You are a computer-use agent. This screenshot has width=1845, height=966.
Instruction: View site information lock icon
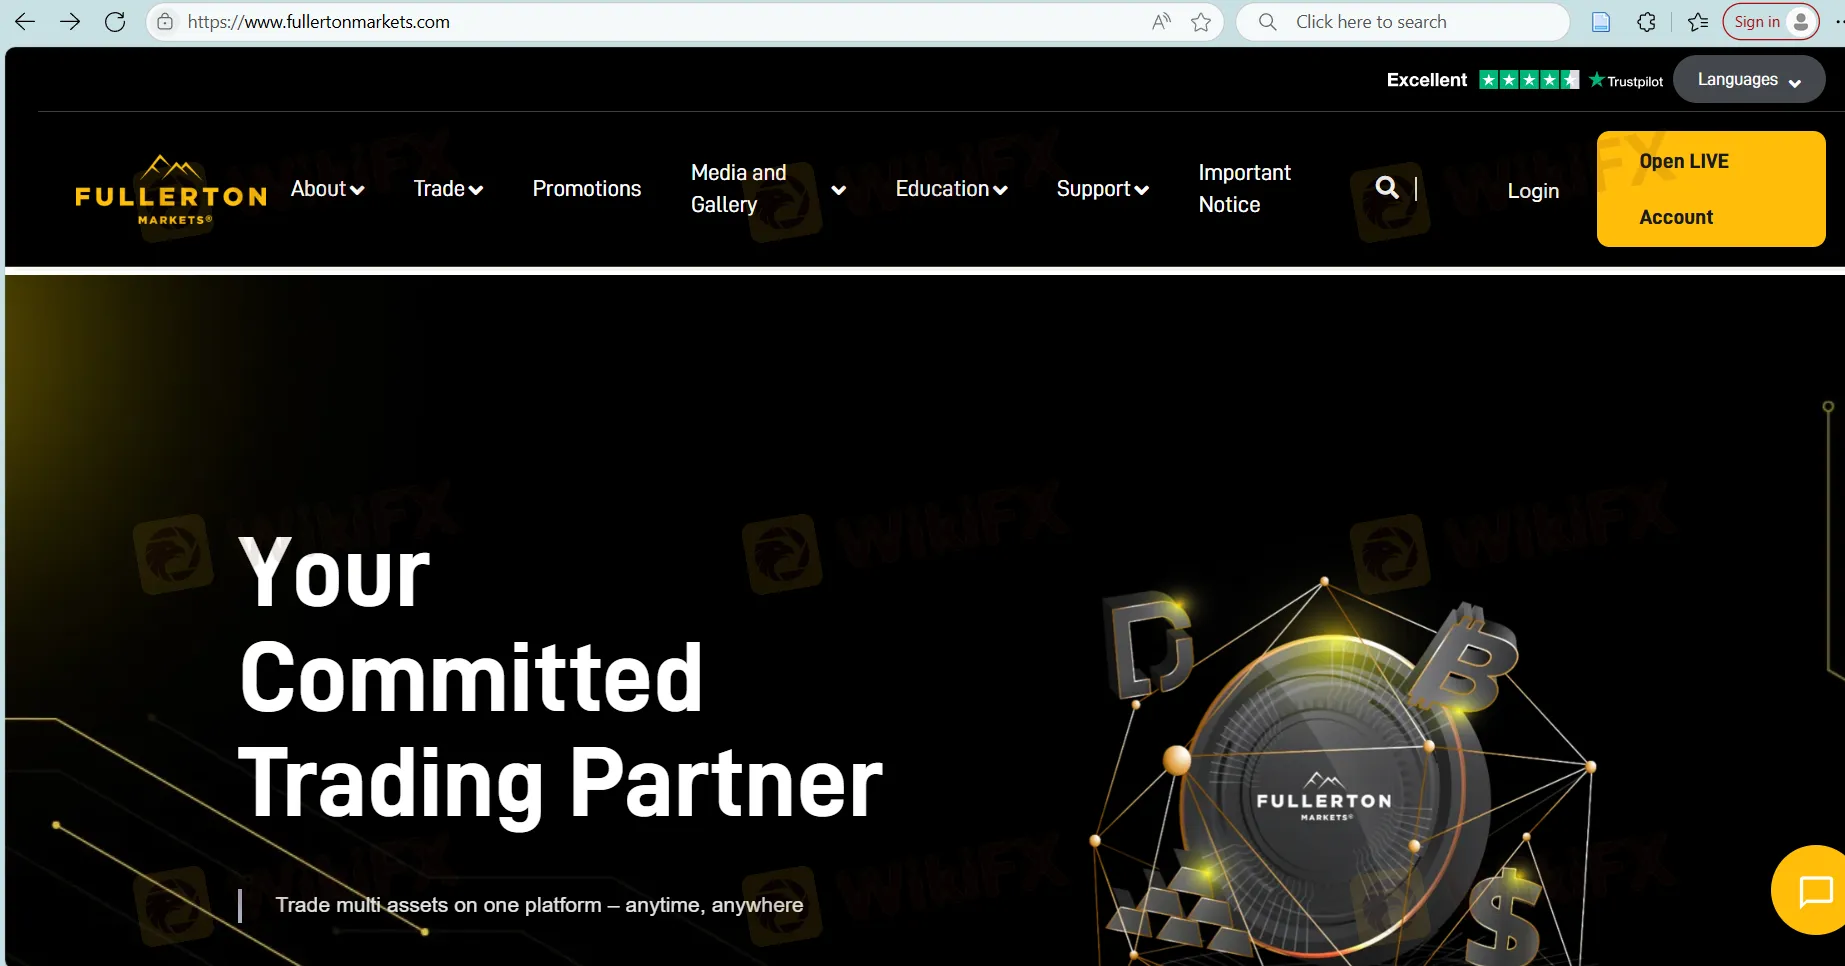pos(165,22)
